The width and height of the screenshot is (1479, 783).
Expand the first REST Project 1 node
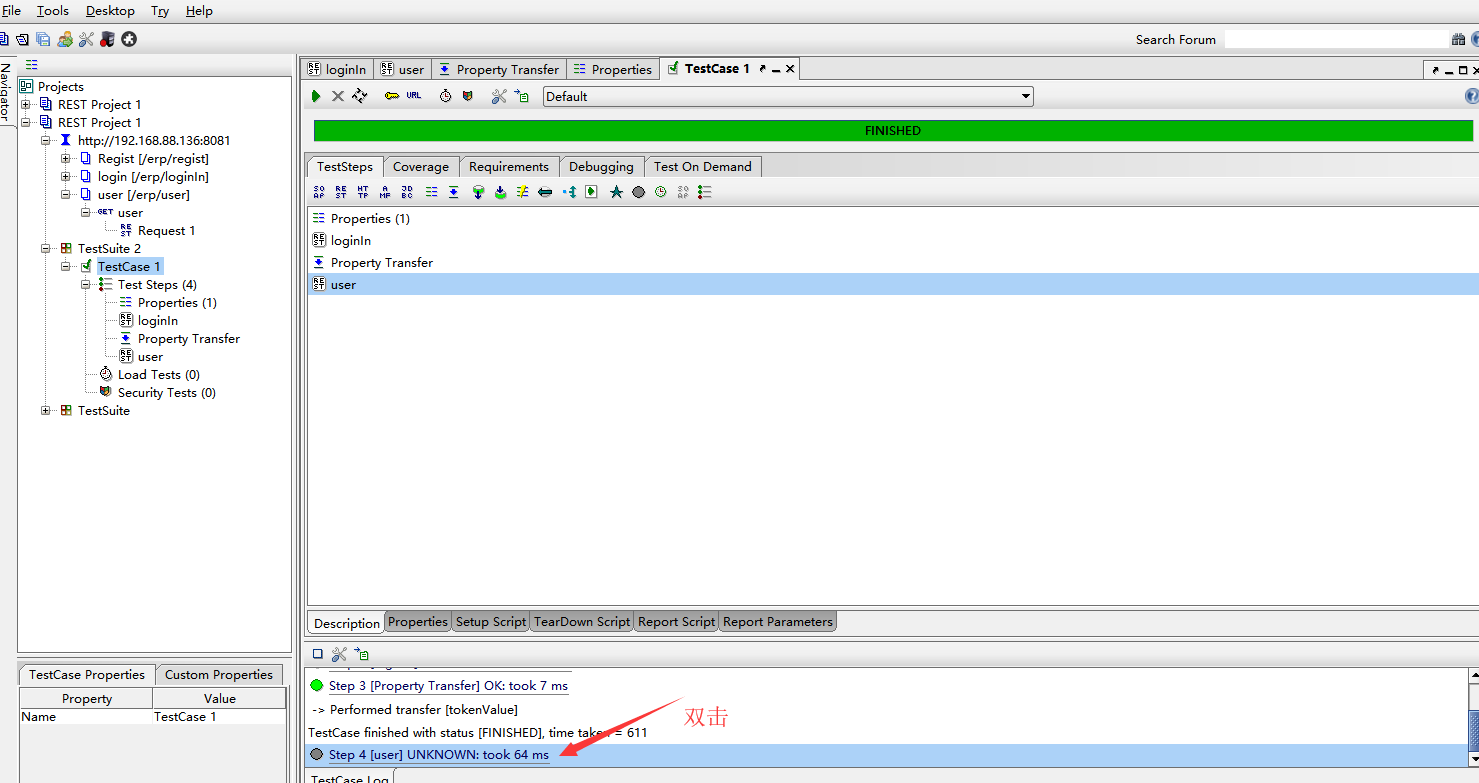click(26, 105)
